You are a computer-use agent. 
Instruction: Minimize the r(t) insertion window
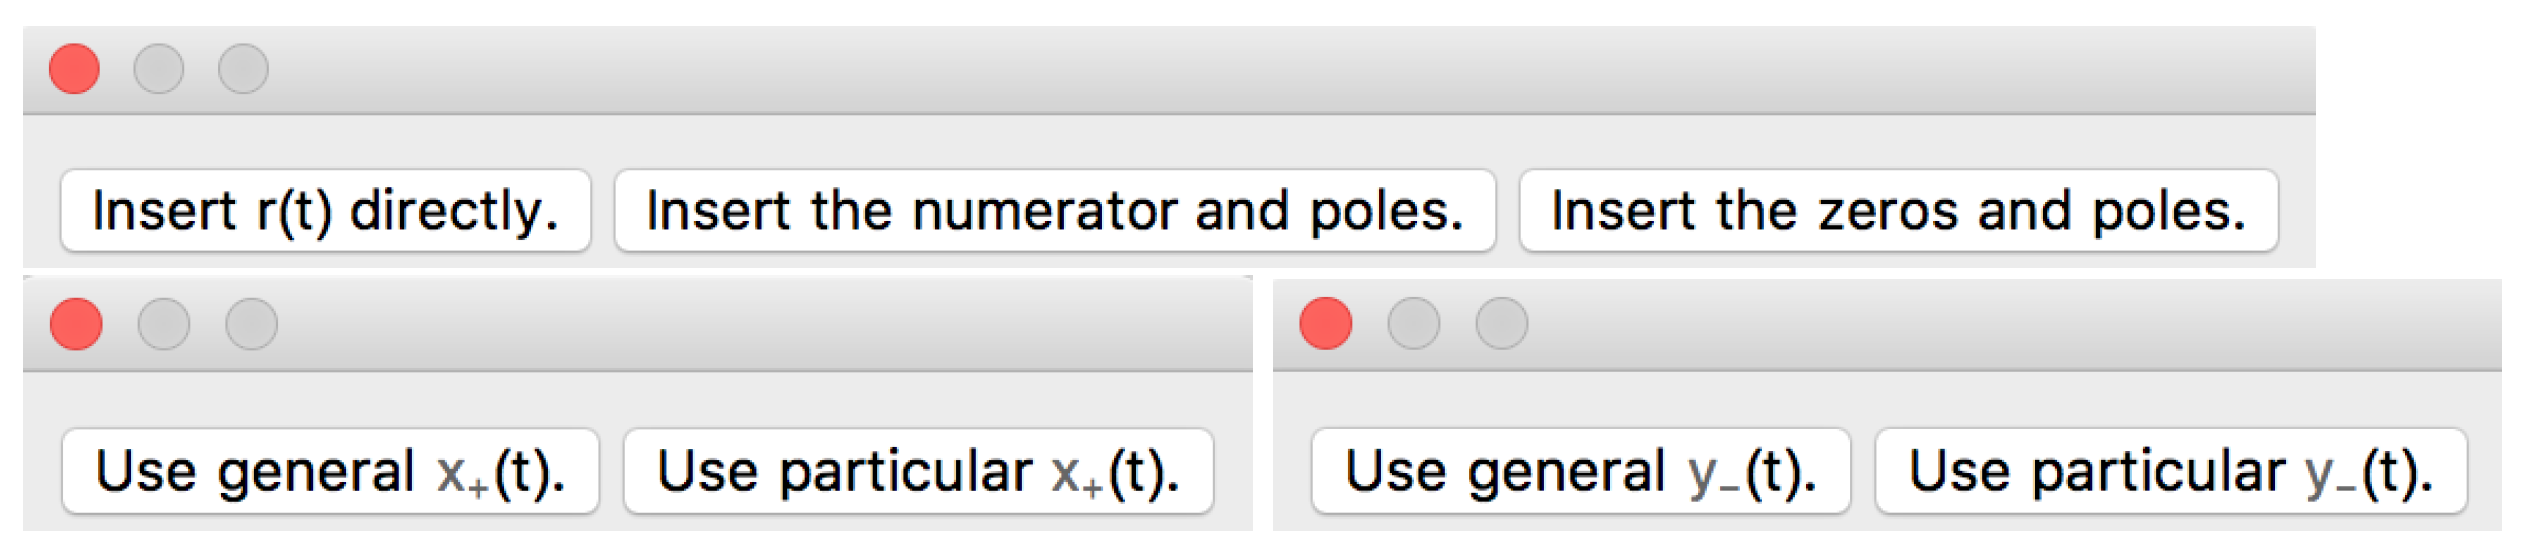click(159, 69)
